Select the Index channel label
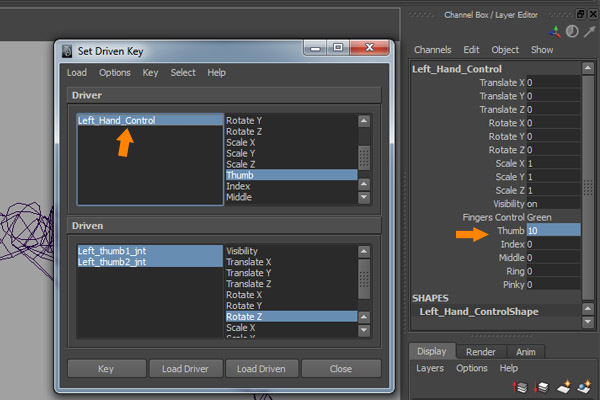 pyautogui.click(x=512, y=244)
